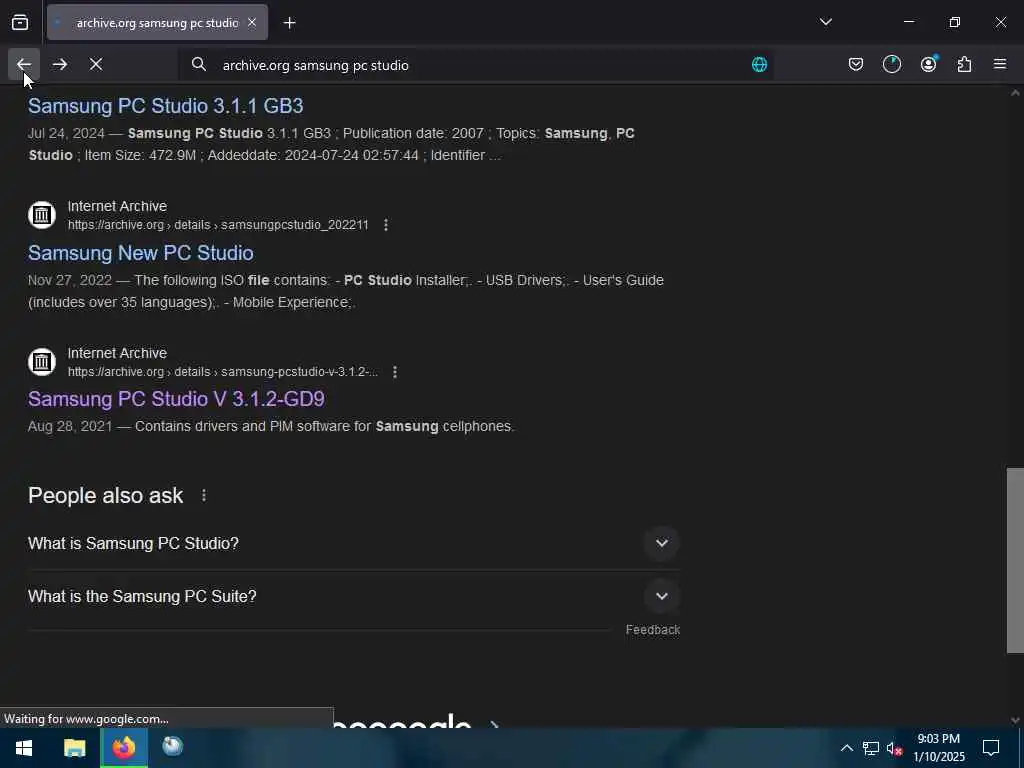Image resolution: width=1024 pixels, height=768 pixels.
Task: Expand What is Samsung PC Studio? question
Action: click(353, 543)
